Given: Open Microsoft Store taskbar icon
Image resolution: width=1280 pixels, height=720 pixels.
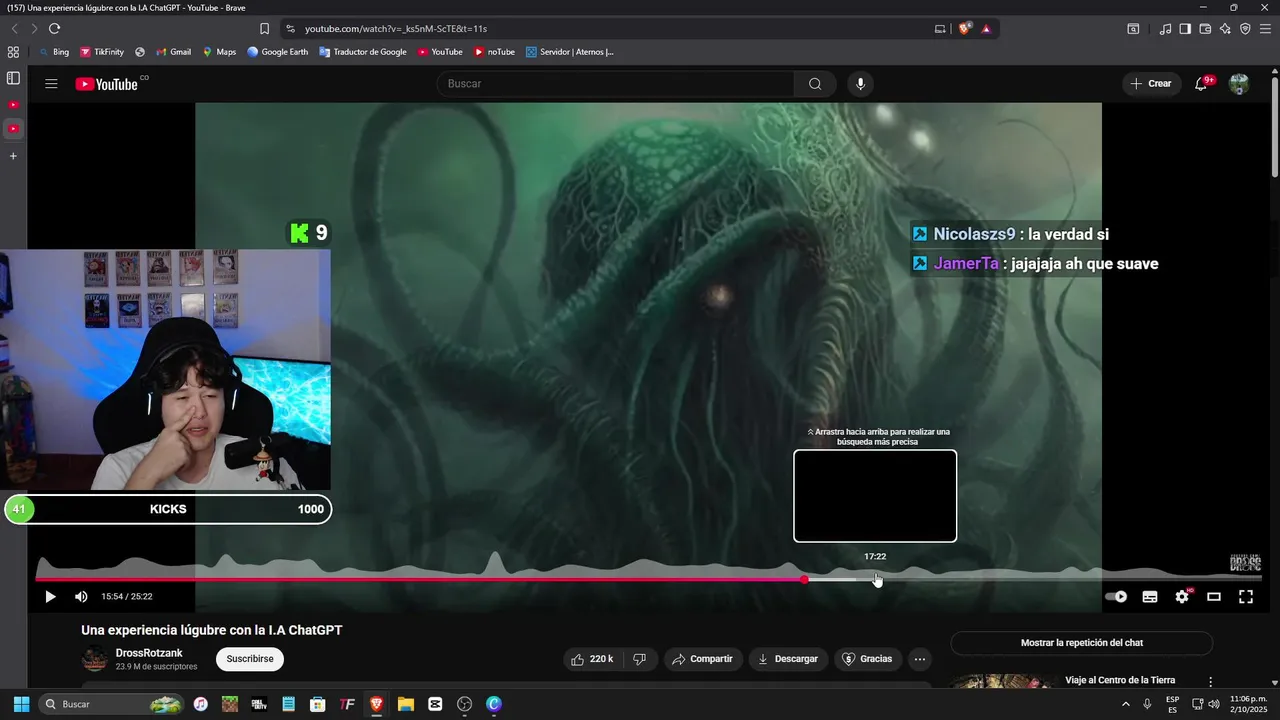Looking at the screenshot, I should pos(318,704).
